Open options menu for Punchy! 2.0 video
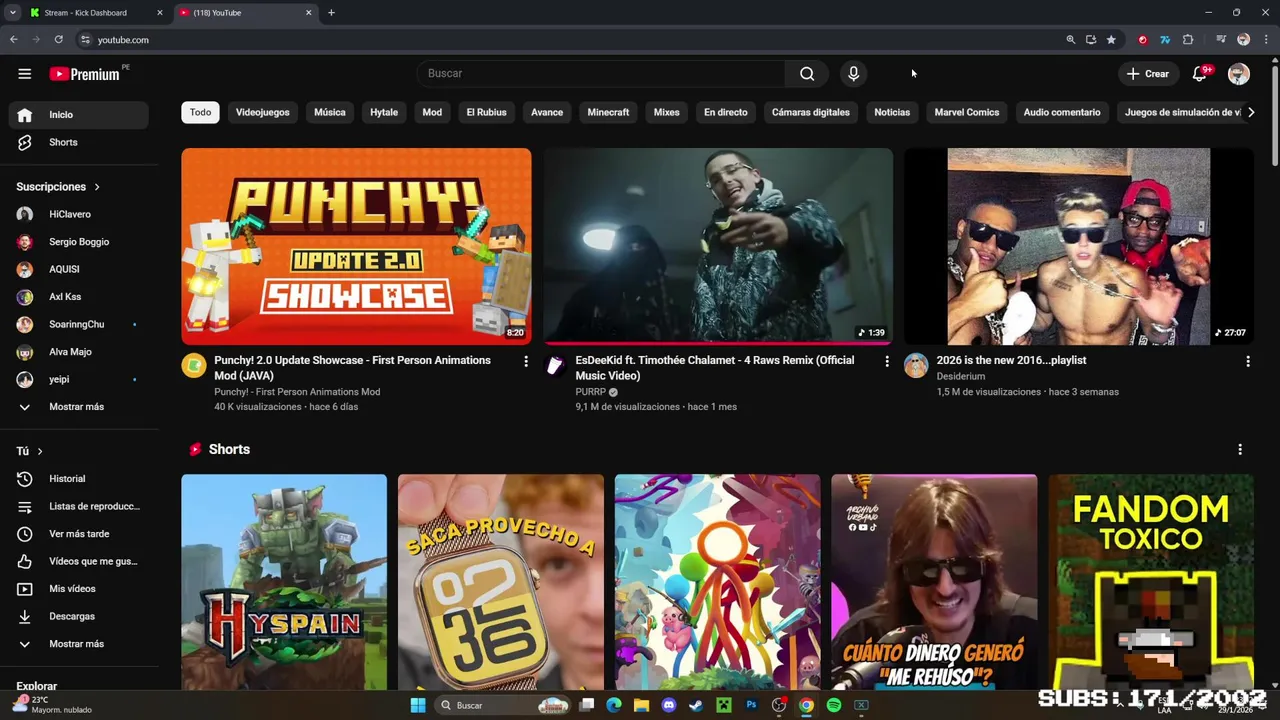1280x720 pixels. pyautogui.click(x=526, y=361)
